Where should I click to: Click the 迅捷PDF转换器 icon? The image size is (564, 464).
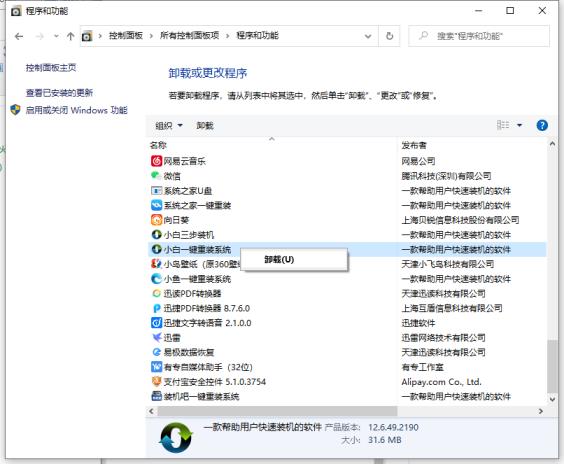coord(156,308)
